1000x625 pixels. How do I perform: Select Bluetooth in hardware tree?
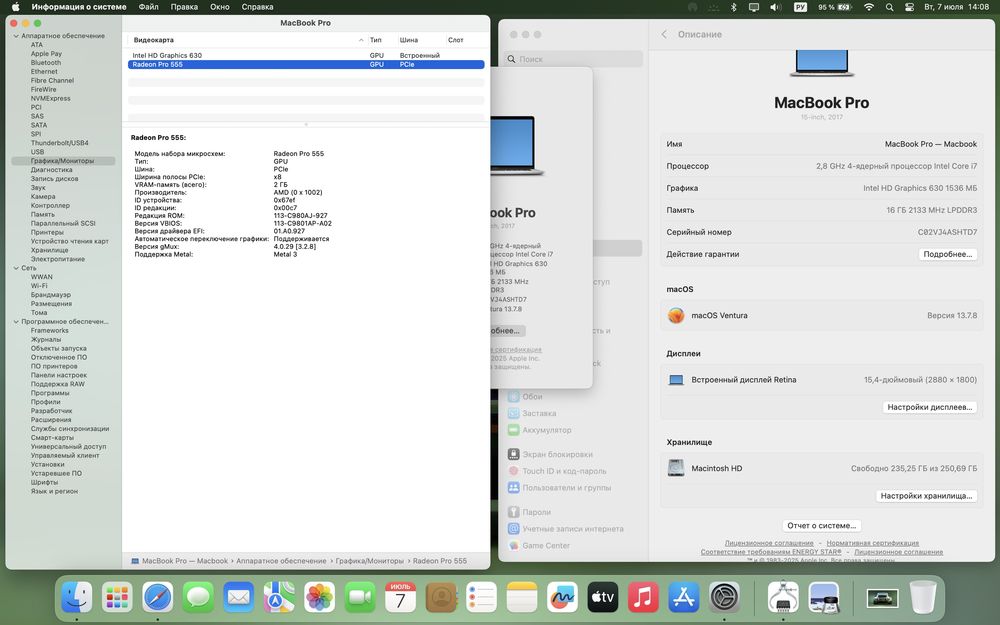[x=46, y=63]
